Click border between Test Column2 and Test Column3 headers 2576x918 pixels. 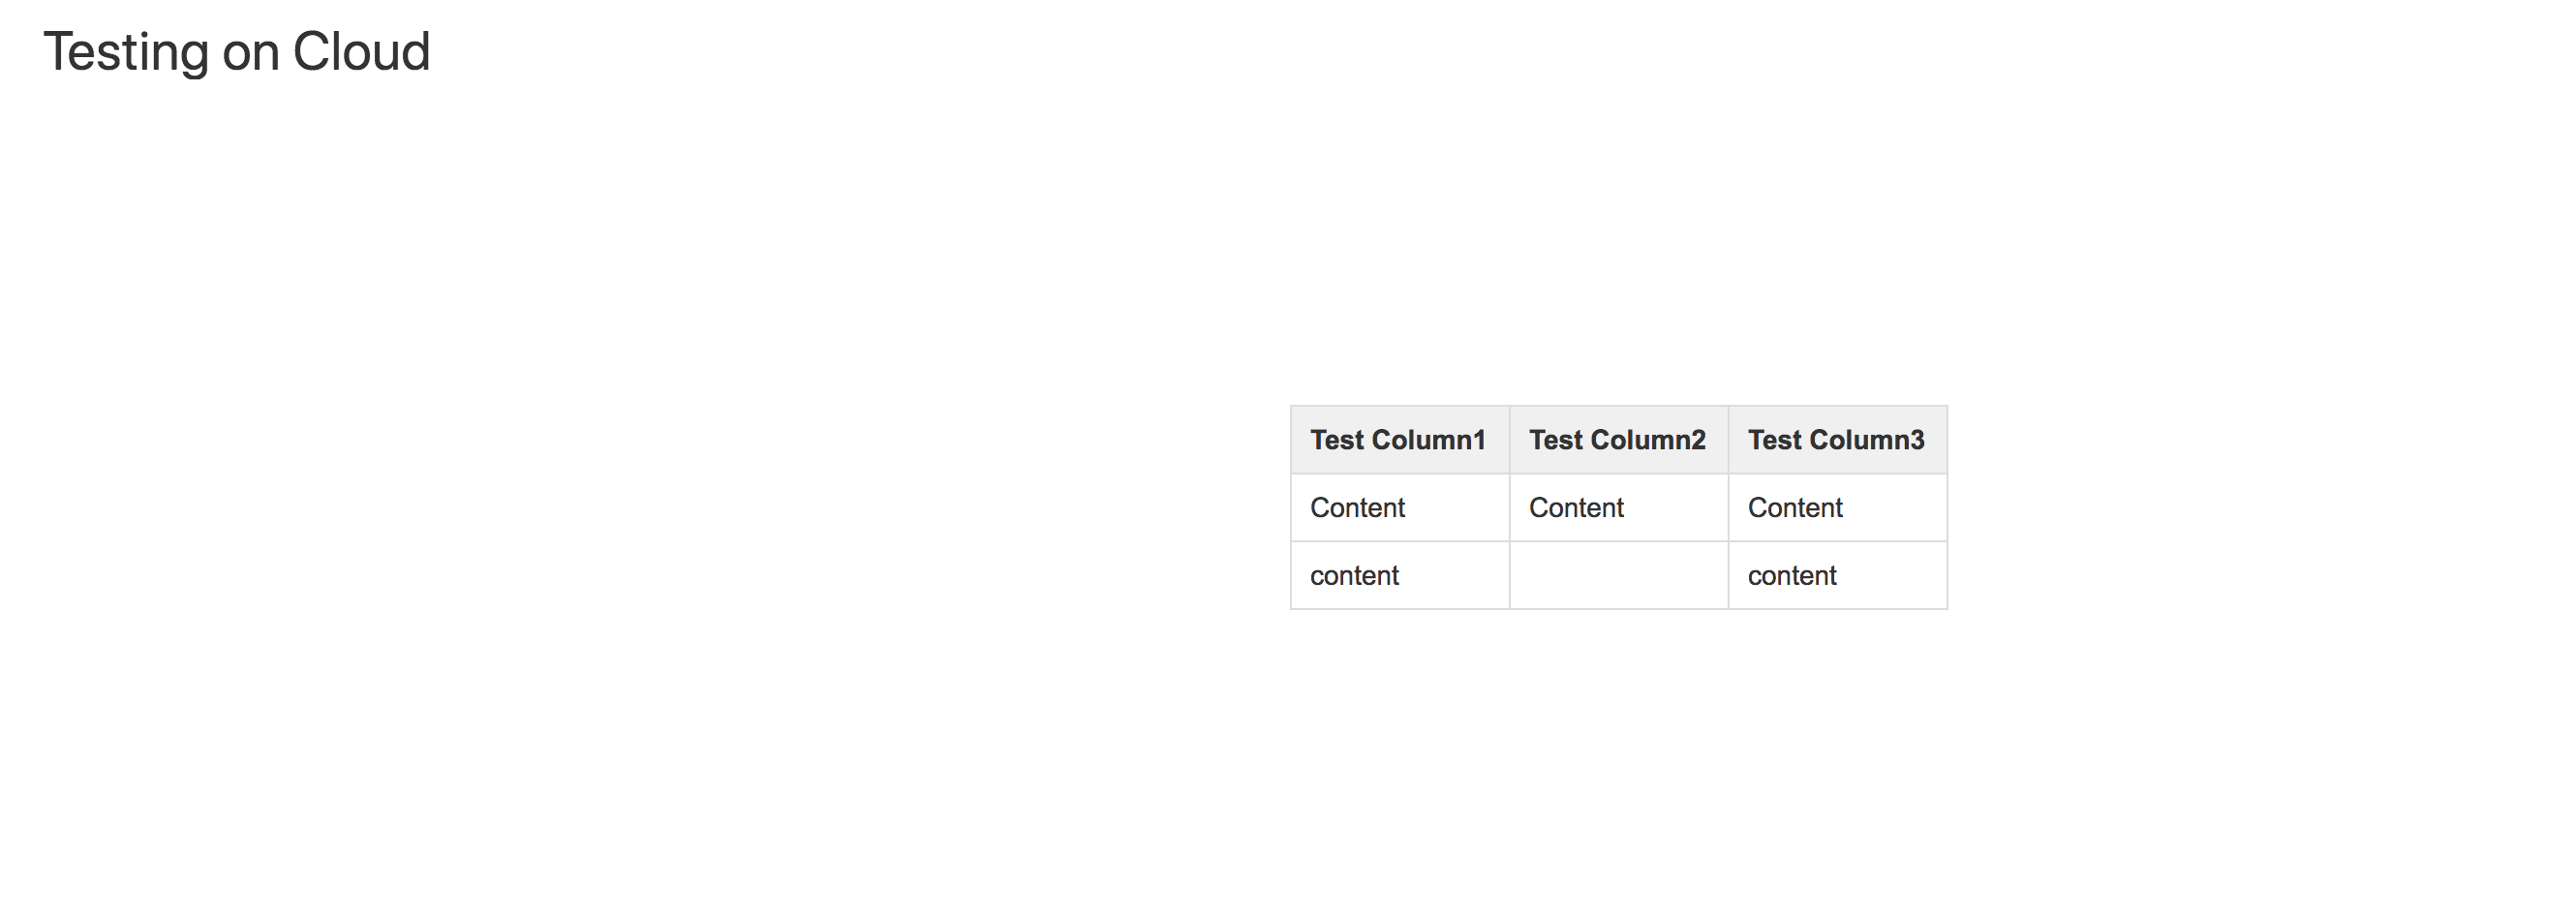(1729, 440)
